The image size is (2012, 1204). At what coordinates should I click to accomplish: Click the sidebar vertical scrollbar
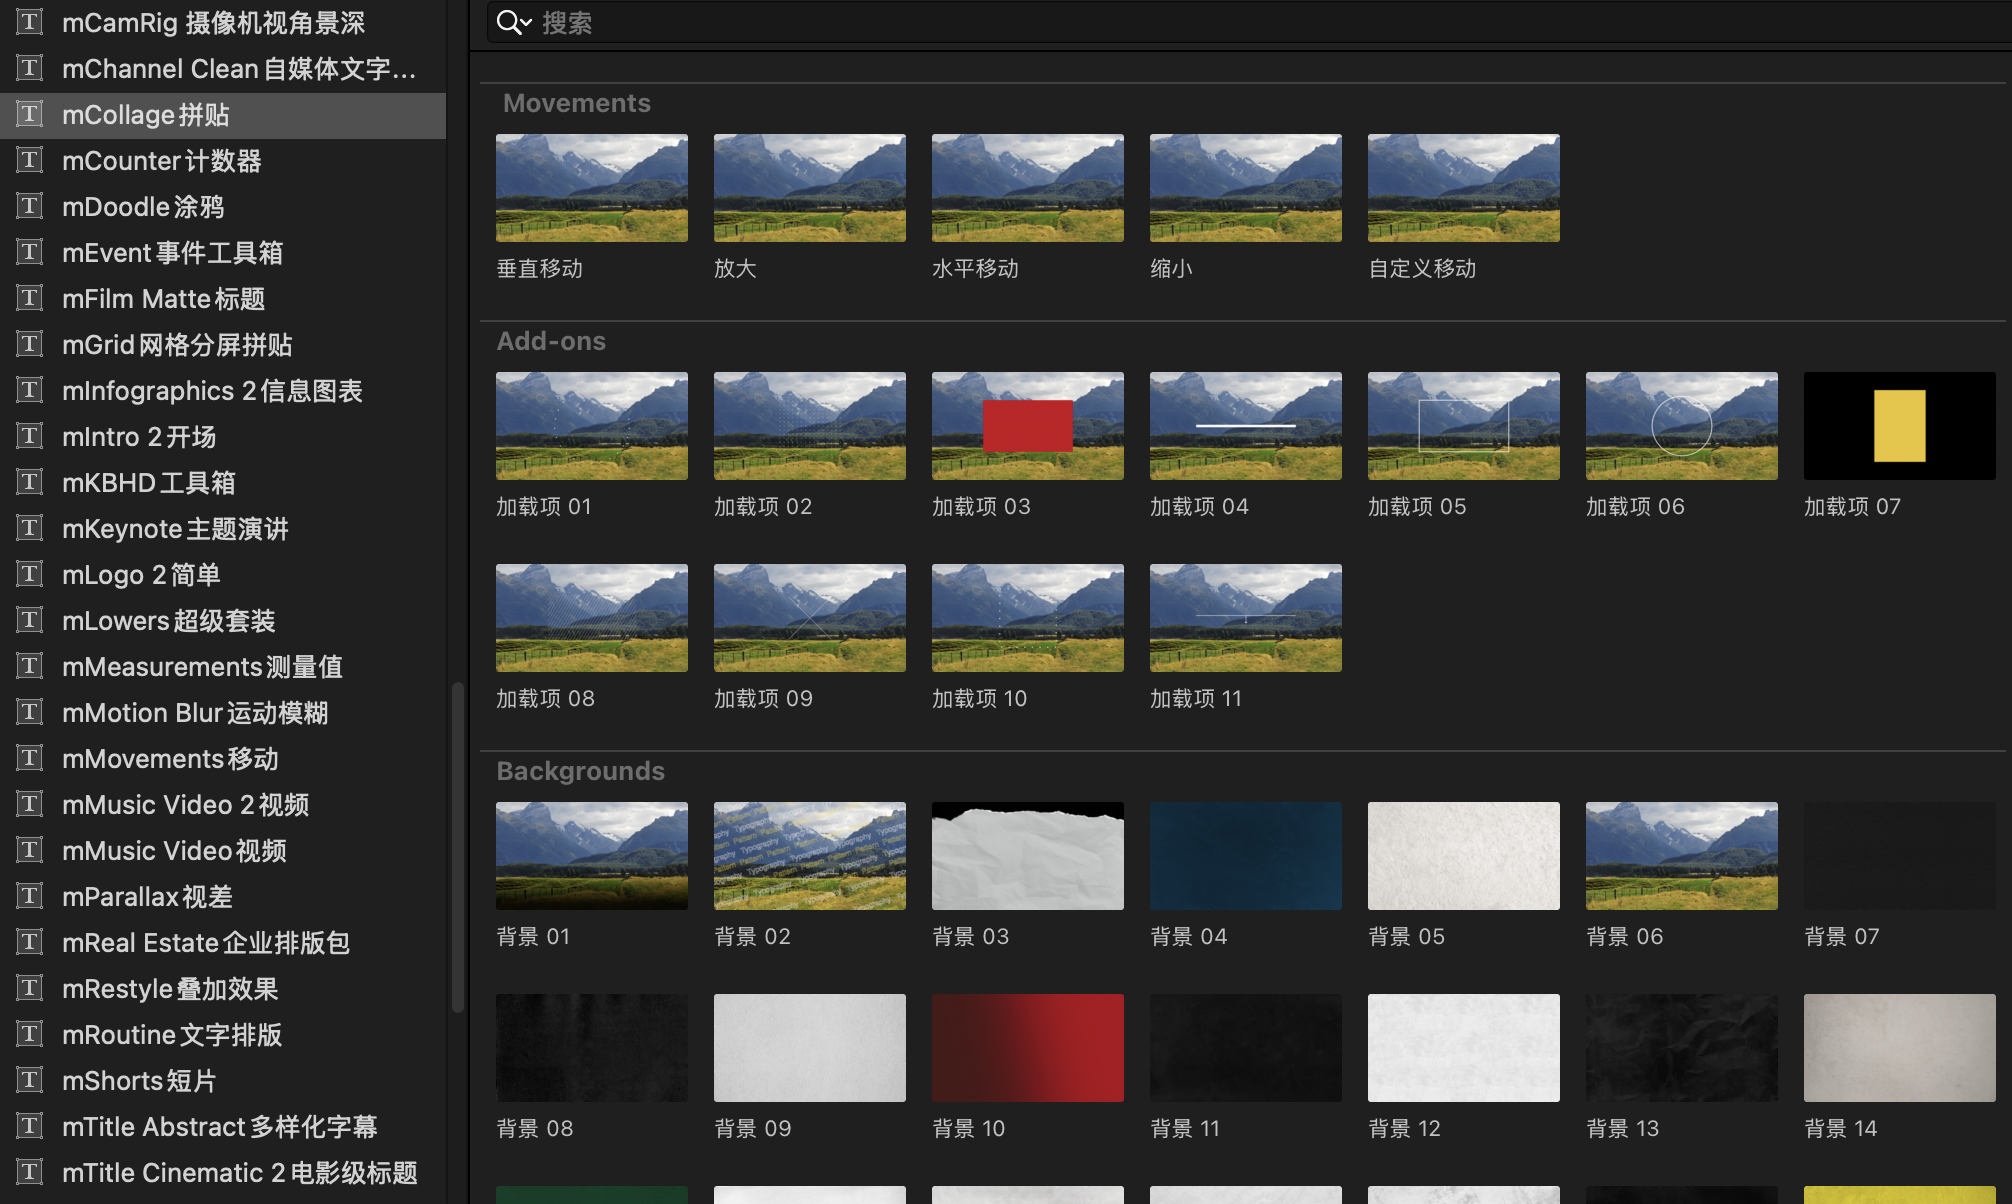(458, 847)
